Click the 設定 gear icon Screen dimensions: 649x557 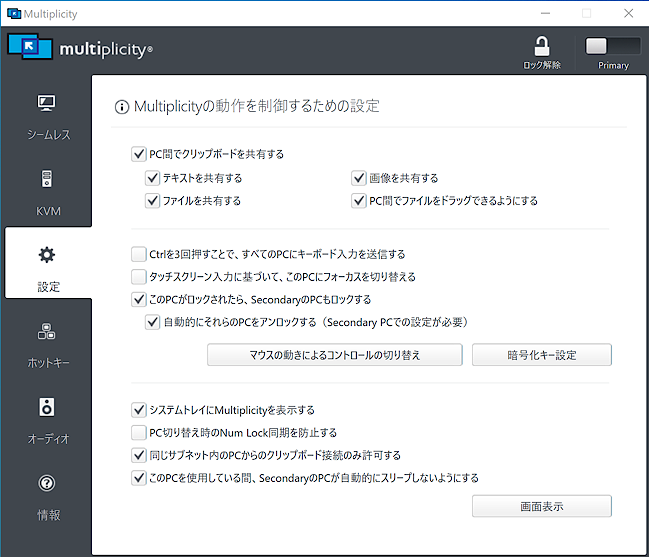click(x=47, y=255)
